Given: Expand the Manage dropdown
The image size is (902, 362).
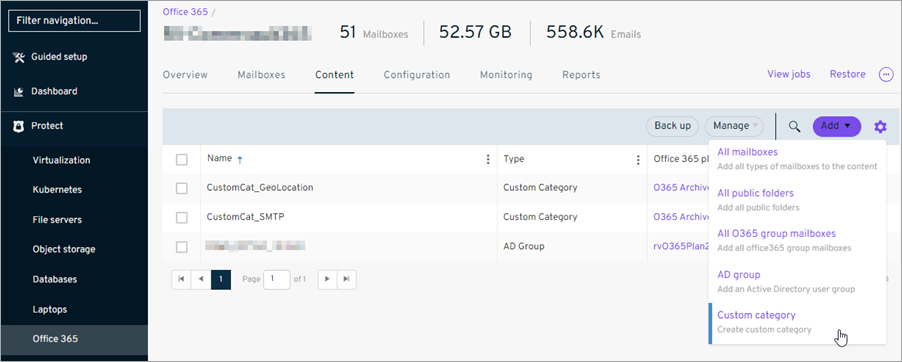Looking at the screenshot, I should (734, 126).
